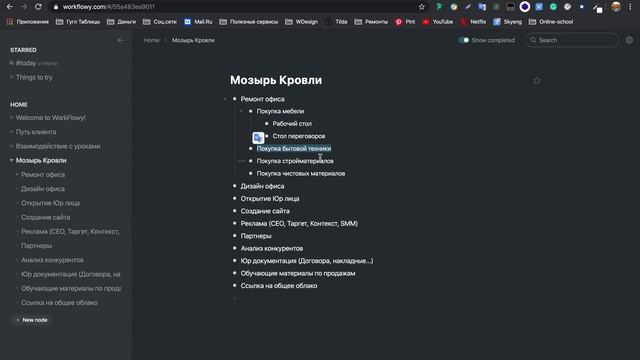Open the Tilda bookmark

(x=336, y=22)
